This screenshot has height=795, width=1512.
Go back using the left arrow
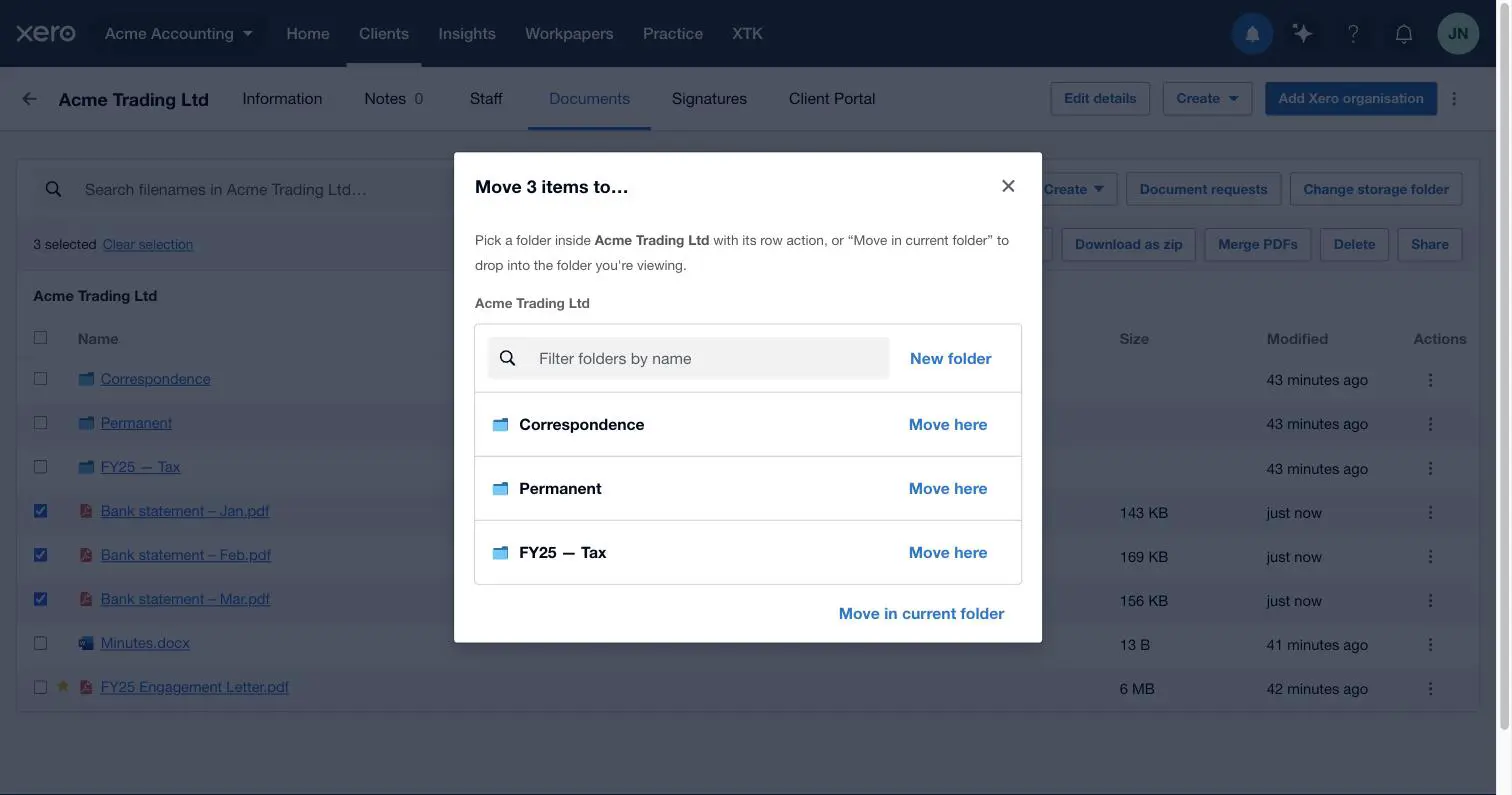point(29,98)
